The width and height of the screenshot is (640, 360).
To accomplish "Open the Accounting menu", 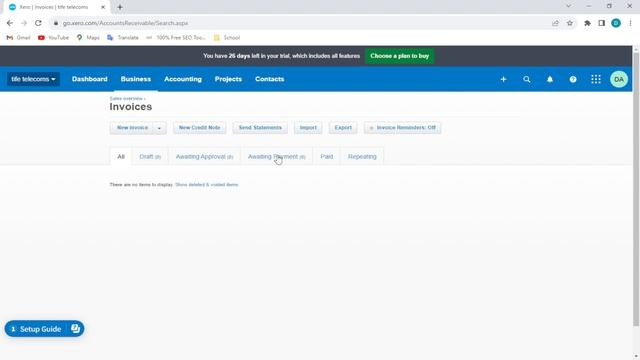I will click(183, 79).
